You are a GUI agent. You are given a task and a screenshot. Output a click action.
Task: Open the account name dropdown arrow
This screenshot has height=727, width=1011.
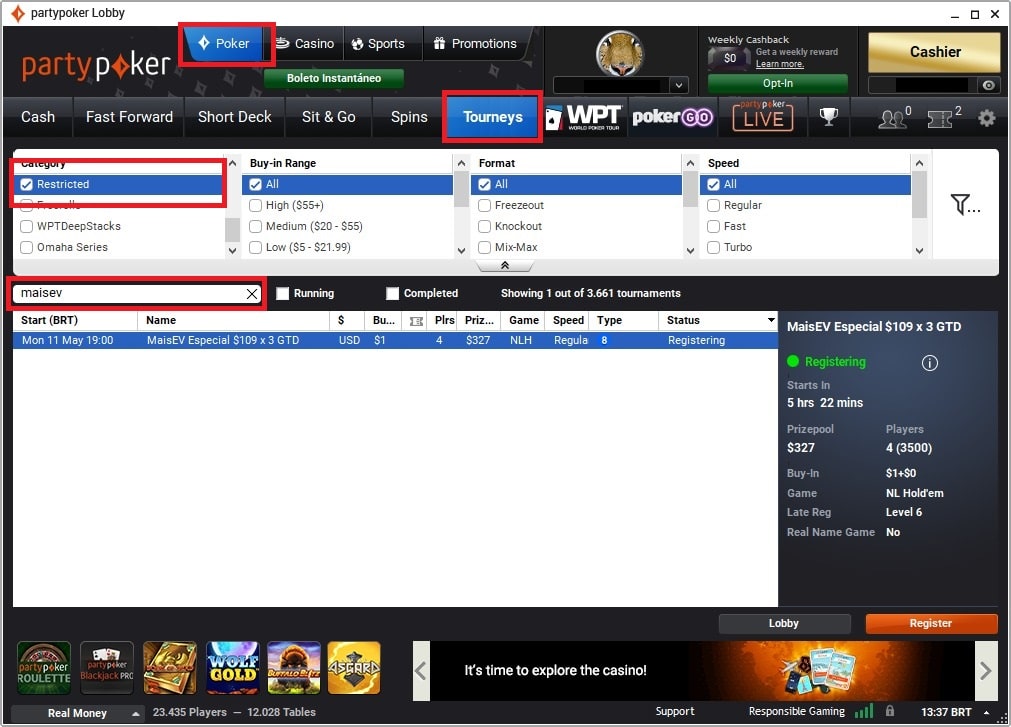[678, 85]
